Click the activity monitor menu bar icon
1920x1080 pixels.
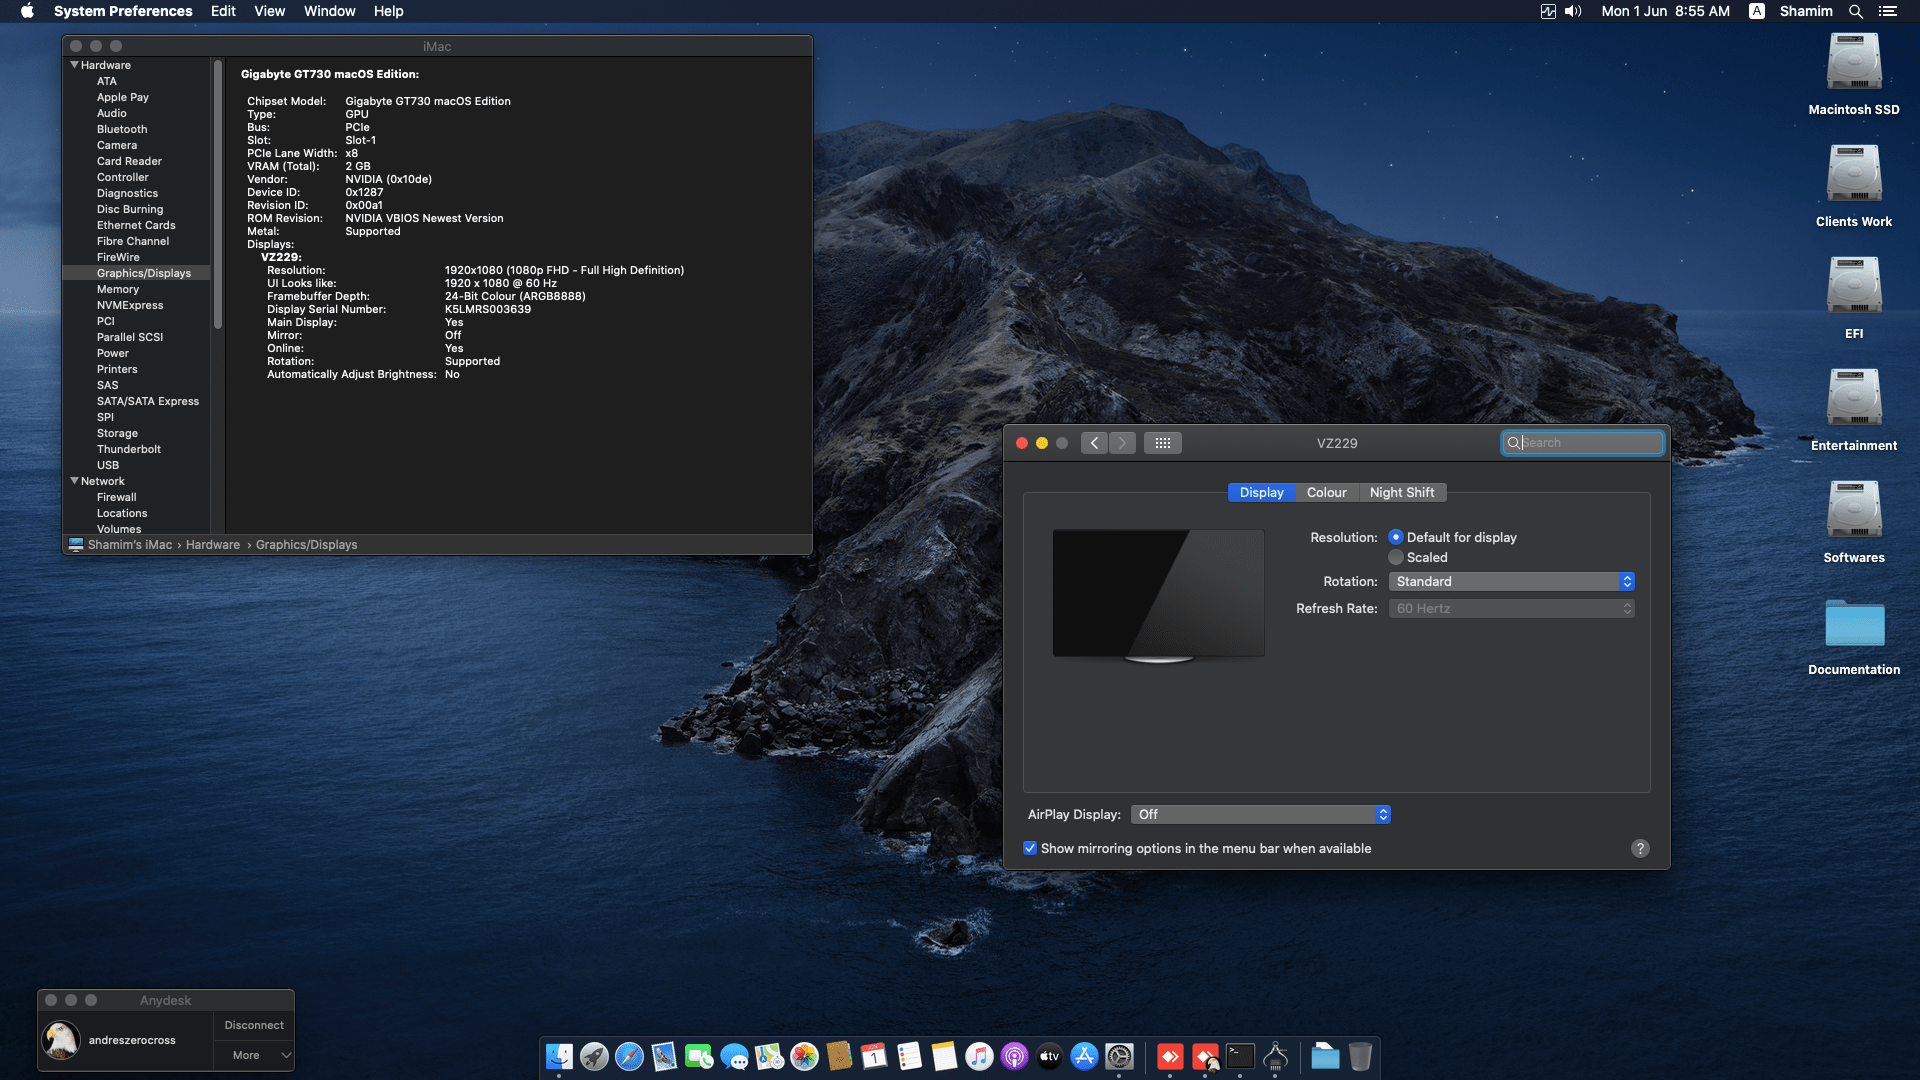[1548, 11]
